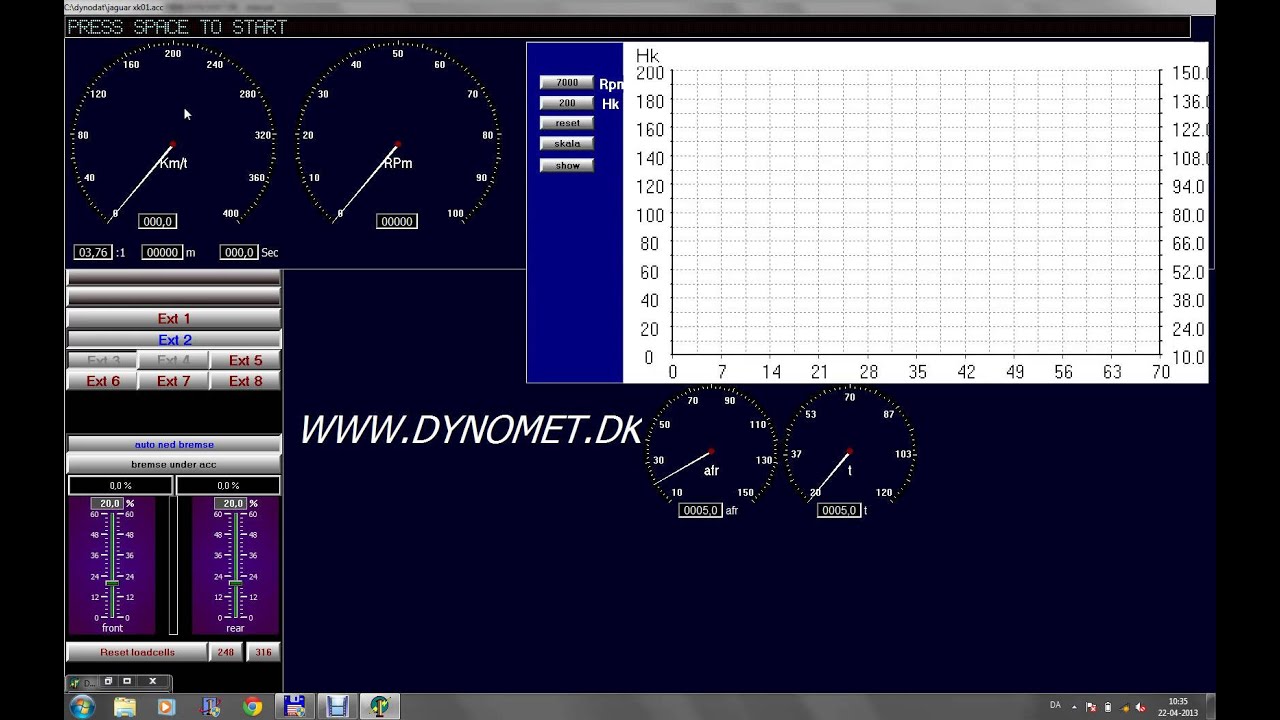1280x720 pixels.
Task: Click the bremse under acc button
Action: click(174, 464)
